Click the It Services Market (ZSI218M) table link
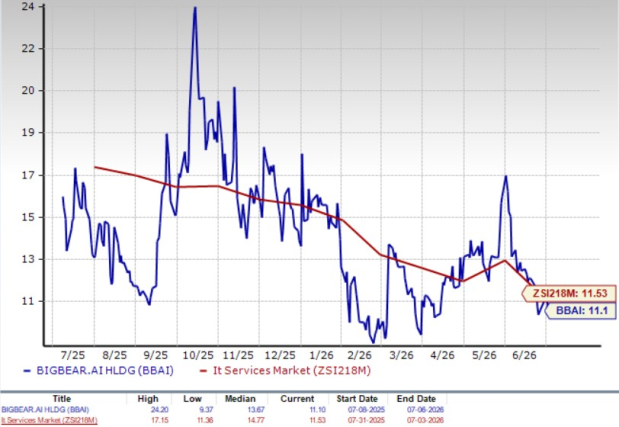Screen dimensions: 619x427 [49, 420]
